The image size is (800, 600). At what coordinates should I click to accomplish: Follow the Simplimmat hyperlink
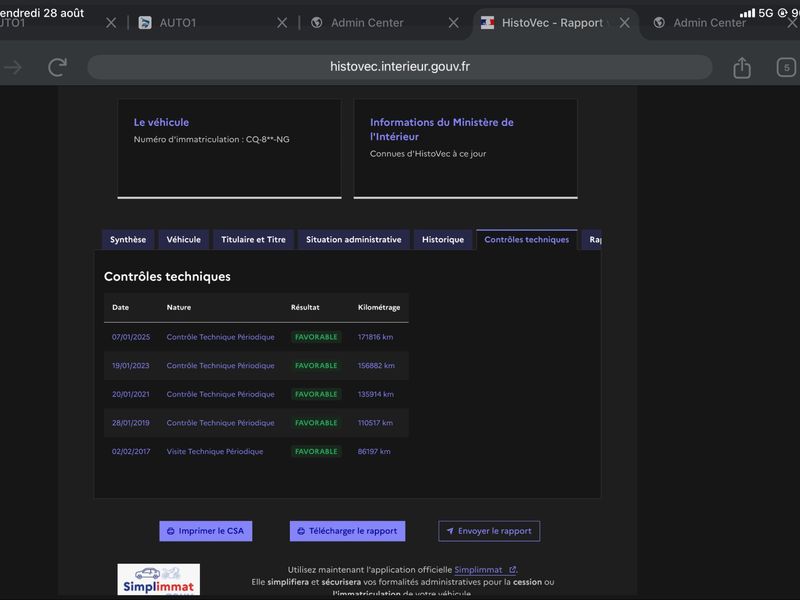pos(485,569)
